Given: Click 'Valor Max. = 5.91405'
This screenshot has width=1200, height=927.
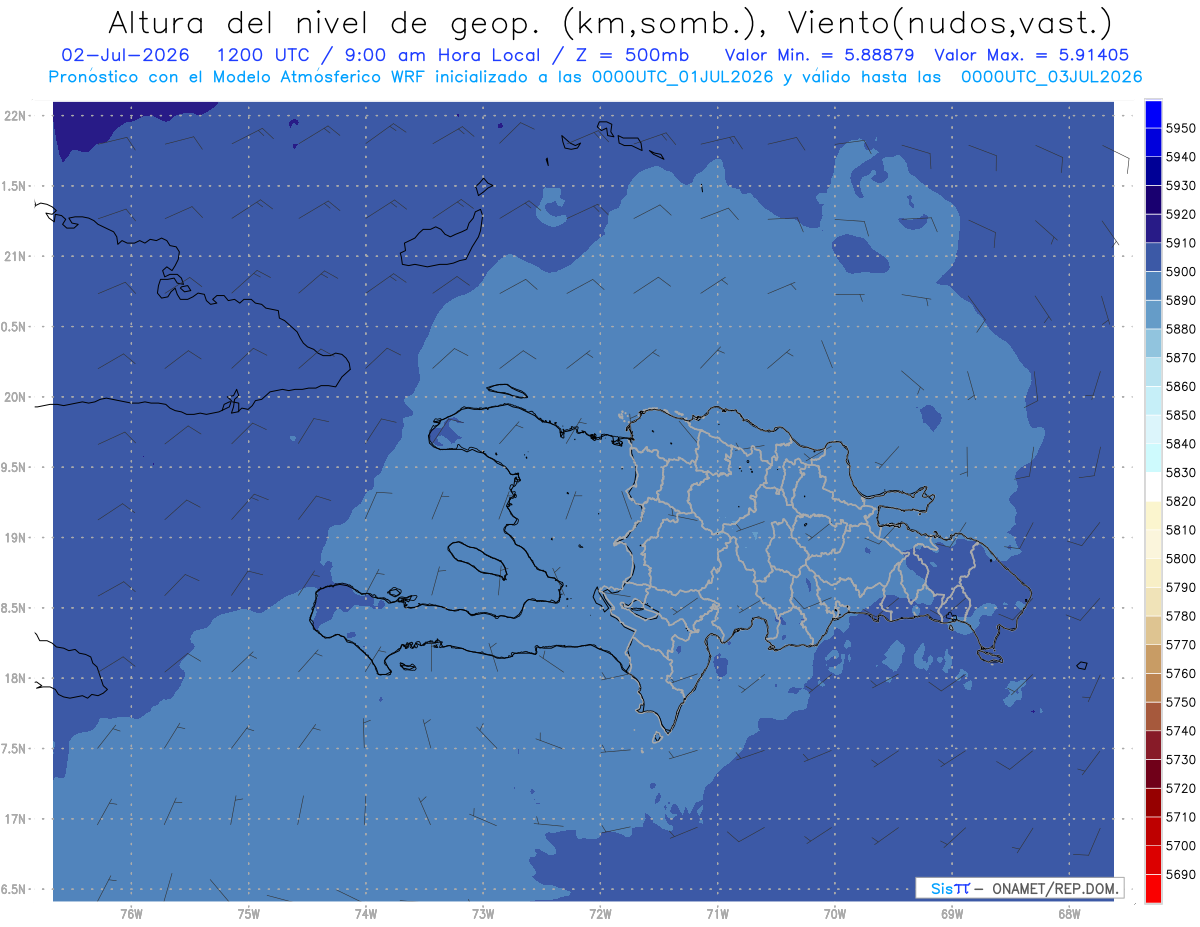Looking at the screenshot, I should point(1032,55).
